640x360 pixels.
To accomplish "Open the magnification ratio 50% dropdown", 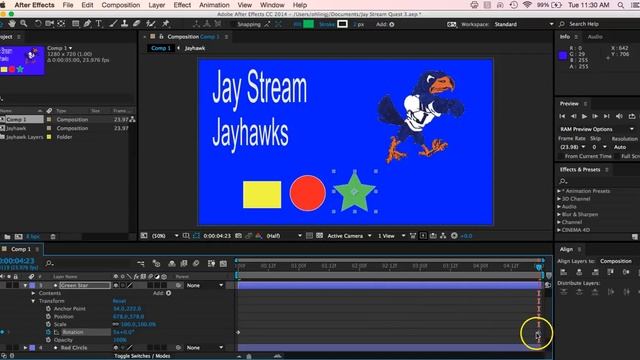I will [x=165, y=236].
